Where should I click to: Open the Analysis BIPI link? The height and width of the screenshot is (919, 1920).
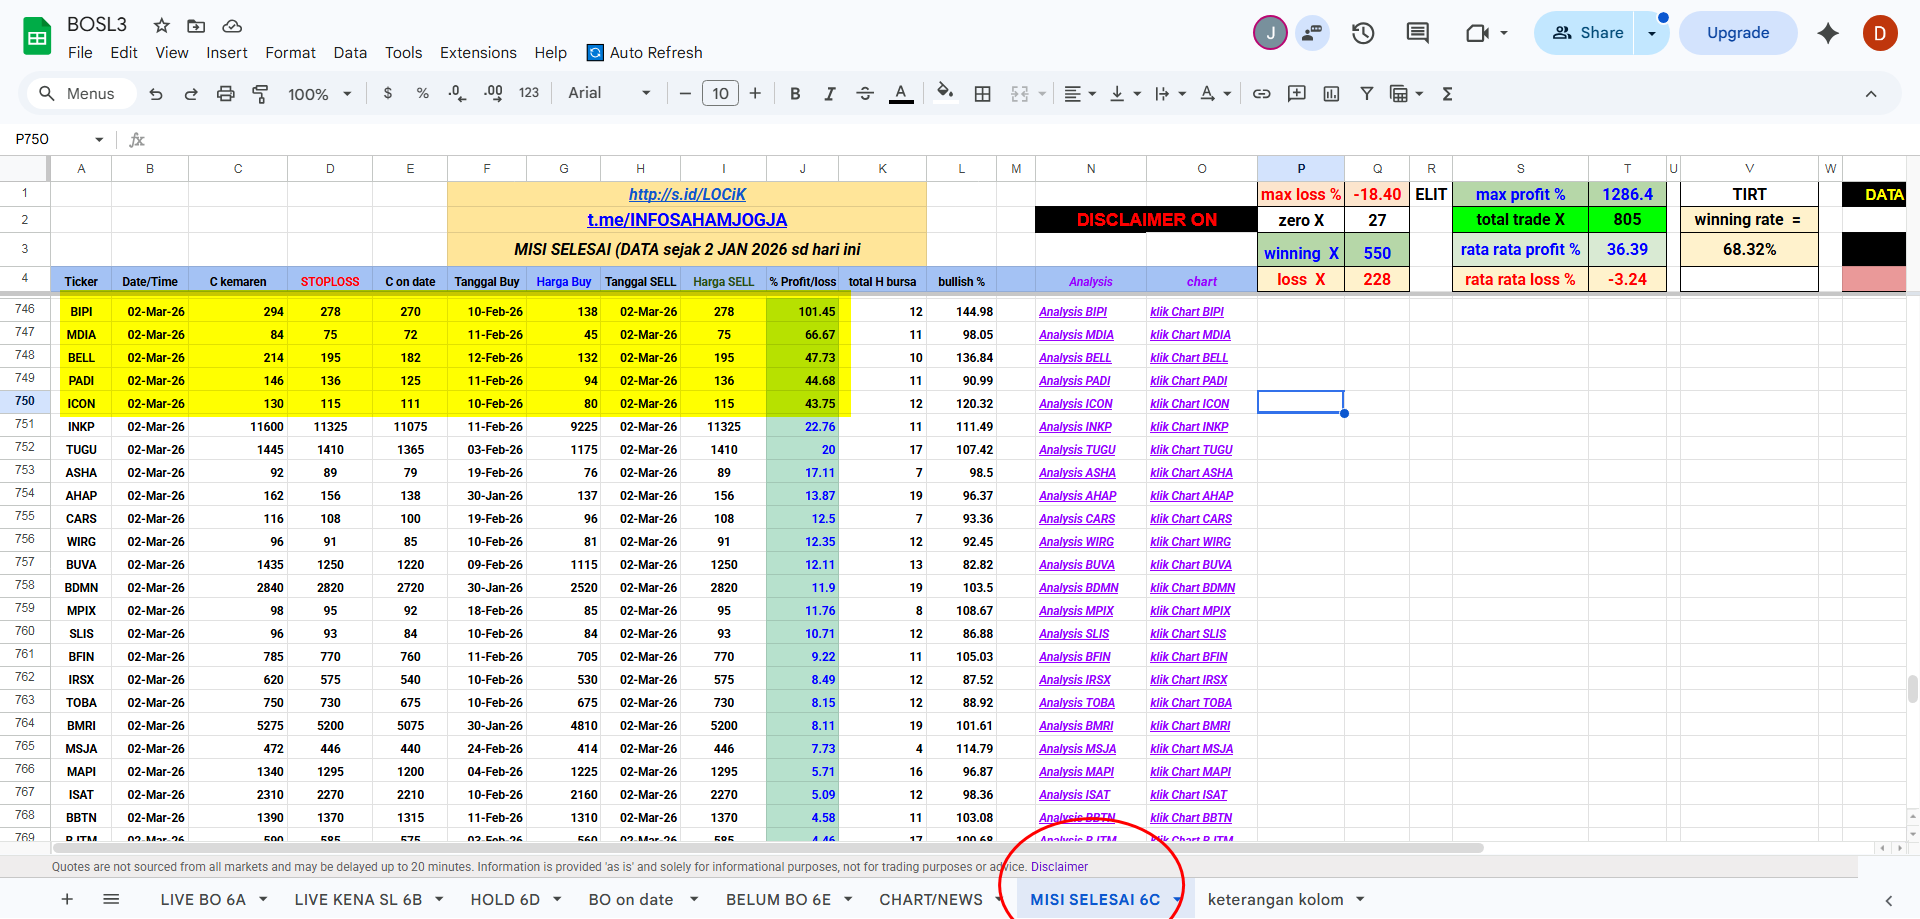click(x=1072, y=312)
